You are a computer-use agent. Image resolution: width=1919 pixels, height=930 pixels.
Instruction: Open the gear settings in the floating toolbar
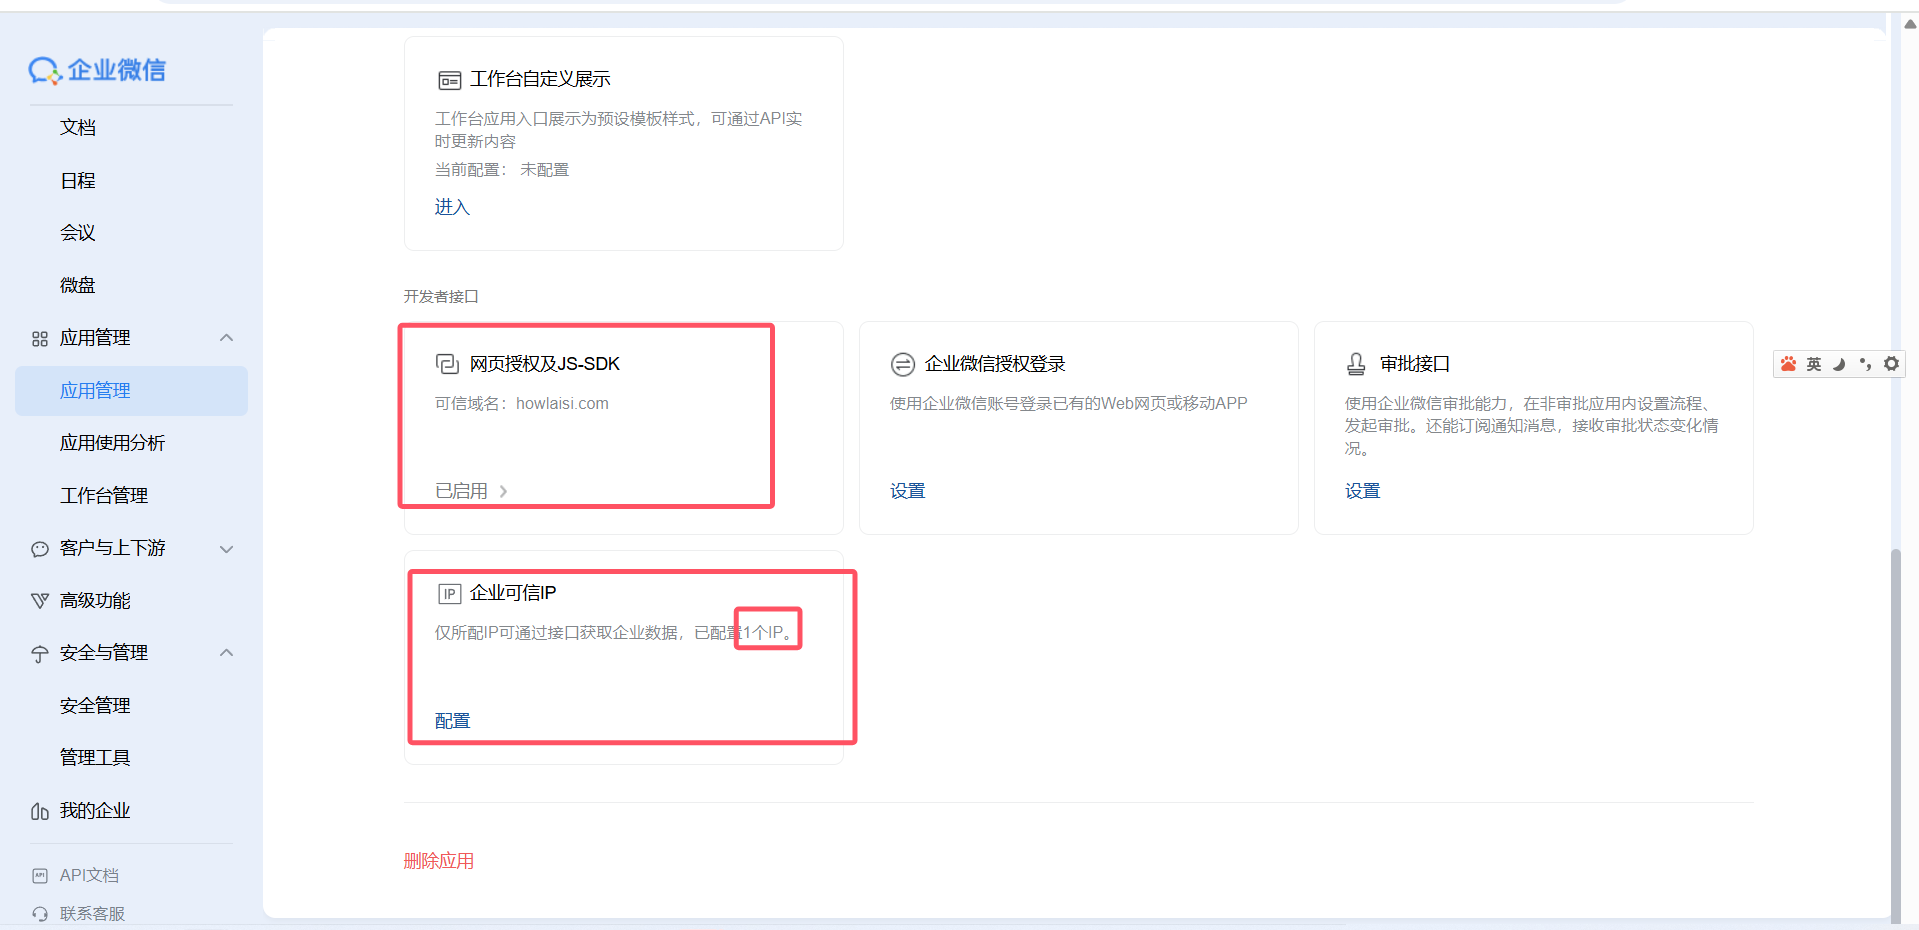(x=1891, y=364)
